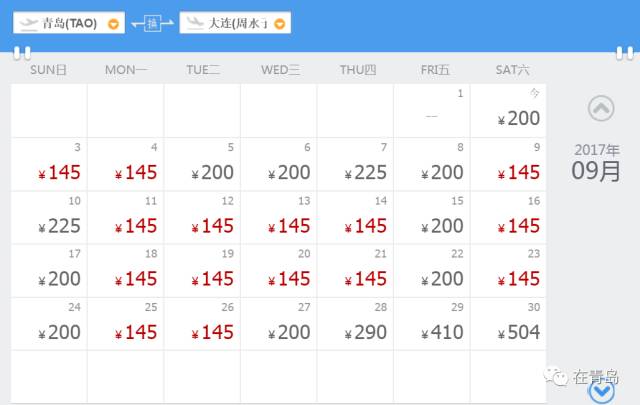The height and width of the screenshot is (405, 640).
Task: Pick September 29 fare ¥410
Action: tap(432, 323)
